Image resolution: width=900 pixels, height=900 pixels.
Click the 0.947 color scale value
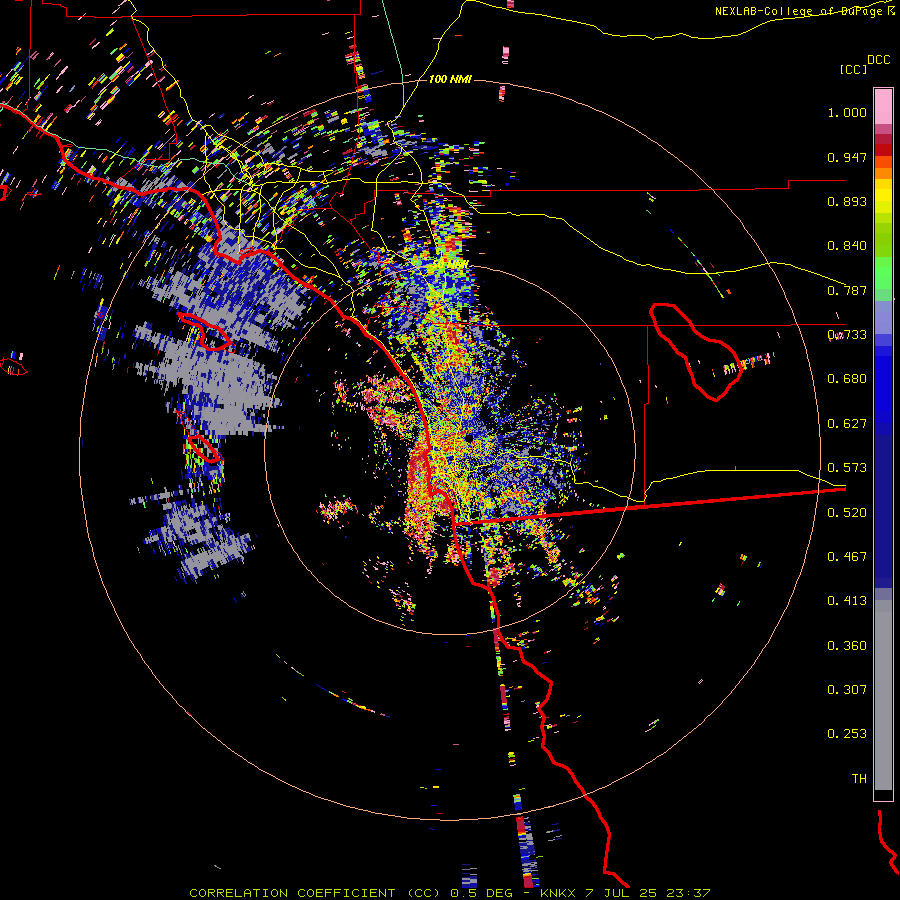[x=847, y=157]
